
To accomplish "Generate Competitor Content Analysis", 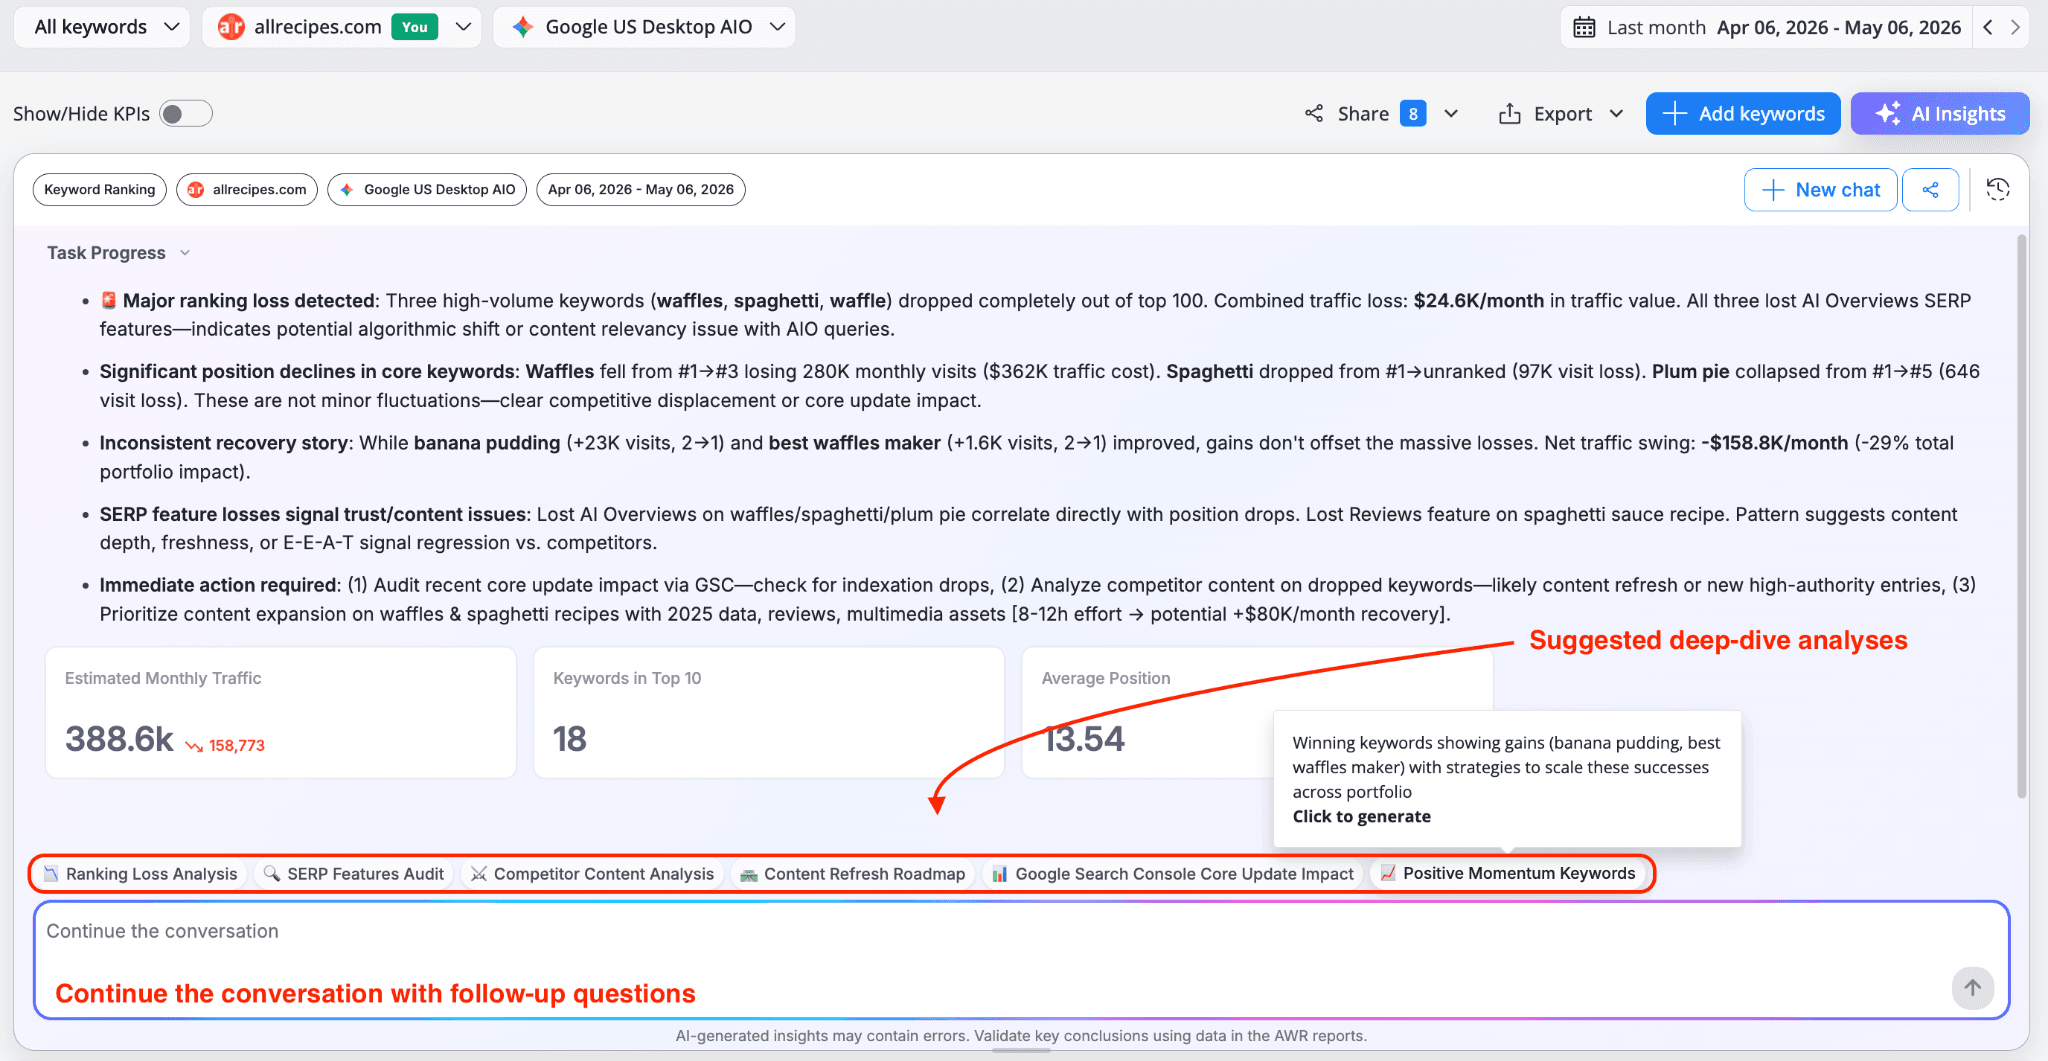I will [x=593, y=874].
